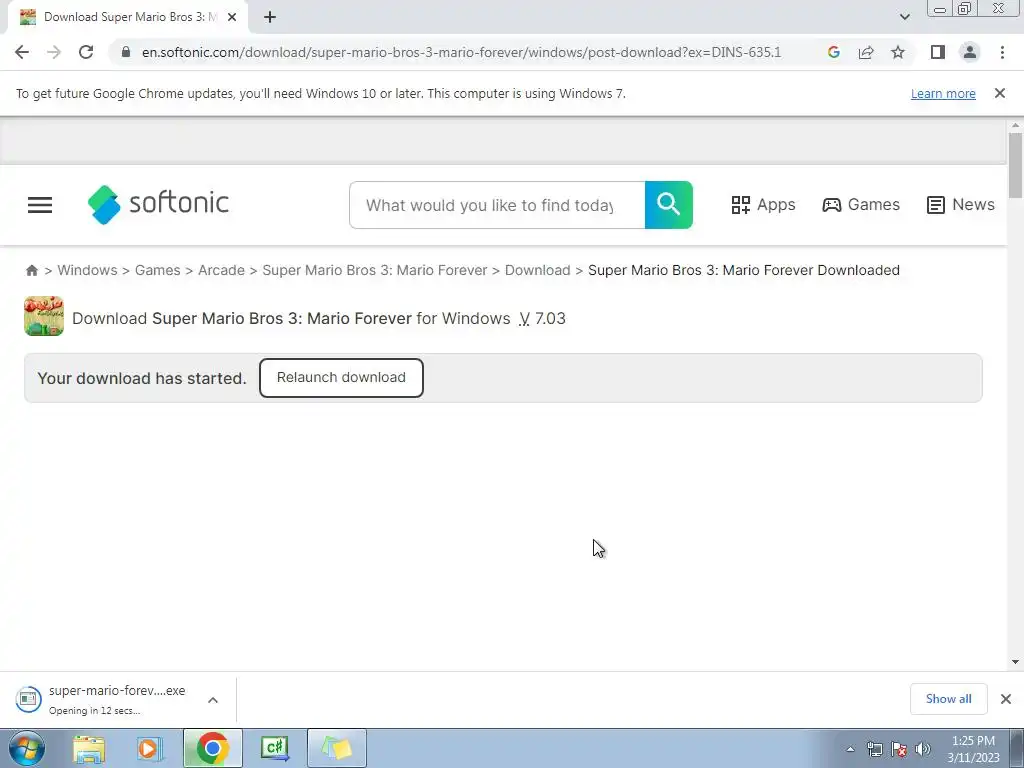The image size is (1024, 768).
Task: Open the Apps section
Action: [x=763, y=204]
